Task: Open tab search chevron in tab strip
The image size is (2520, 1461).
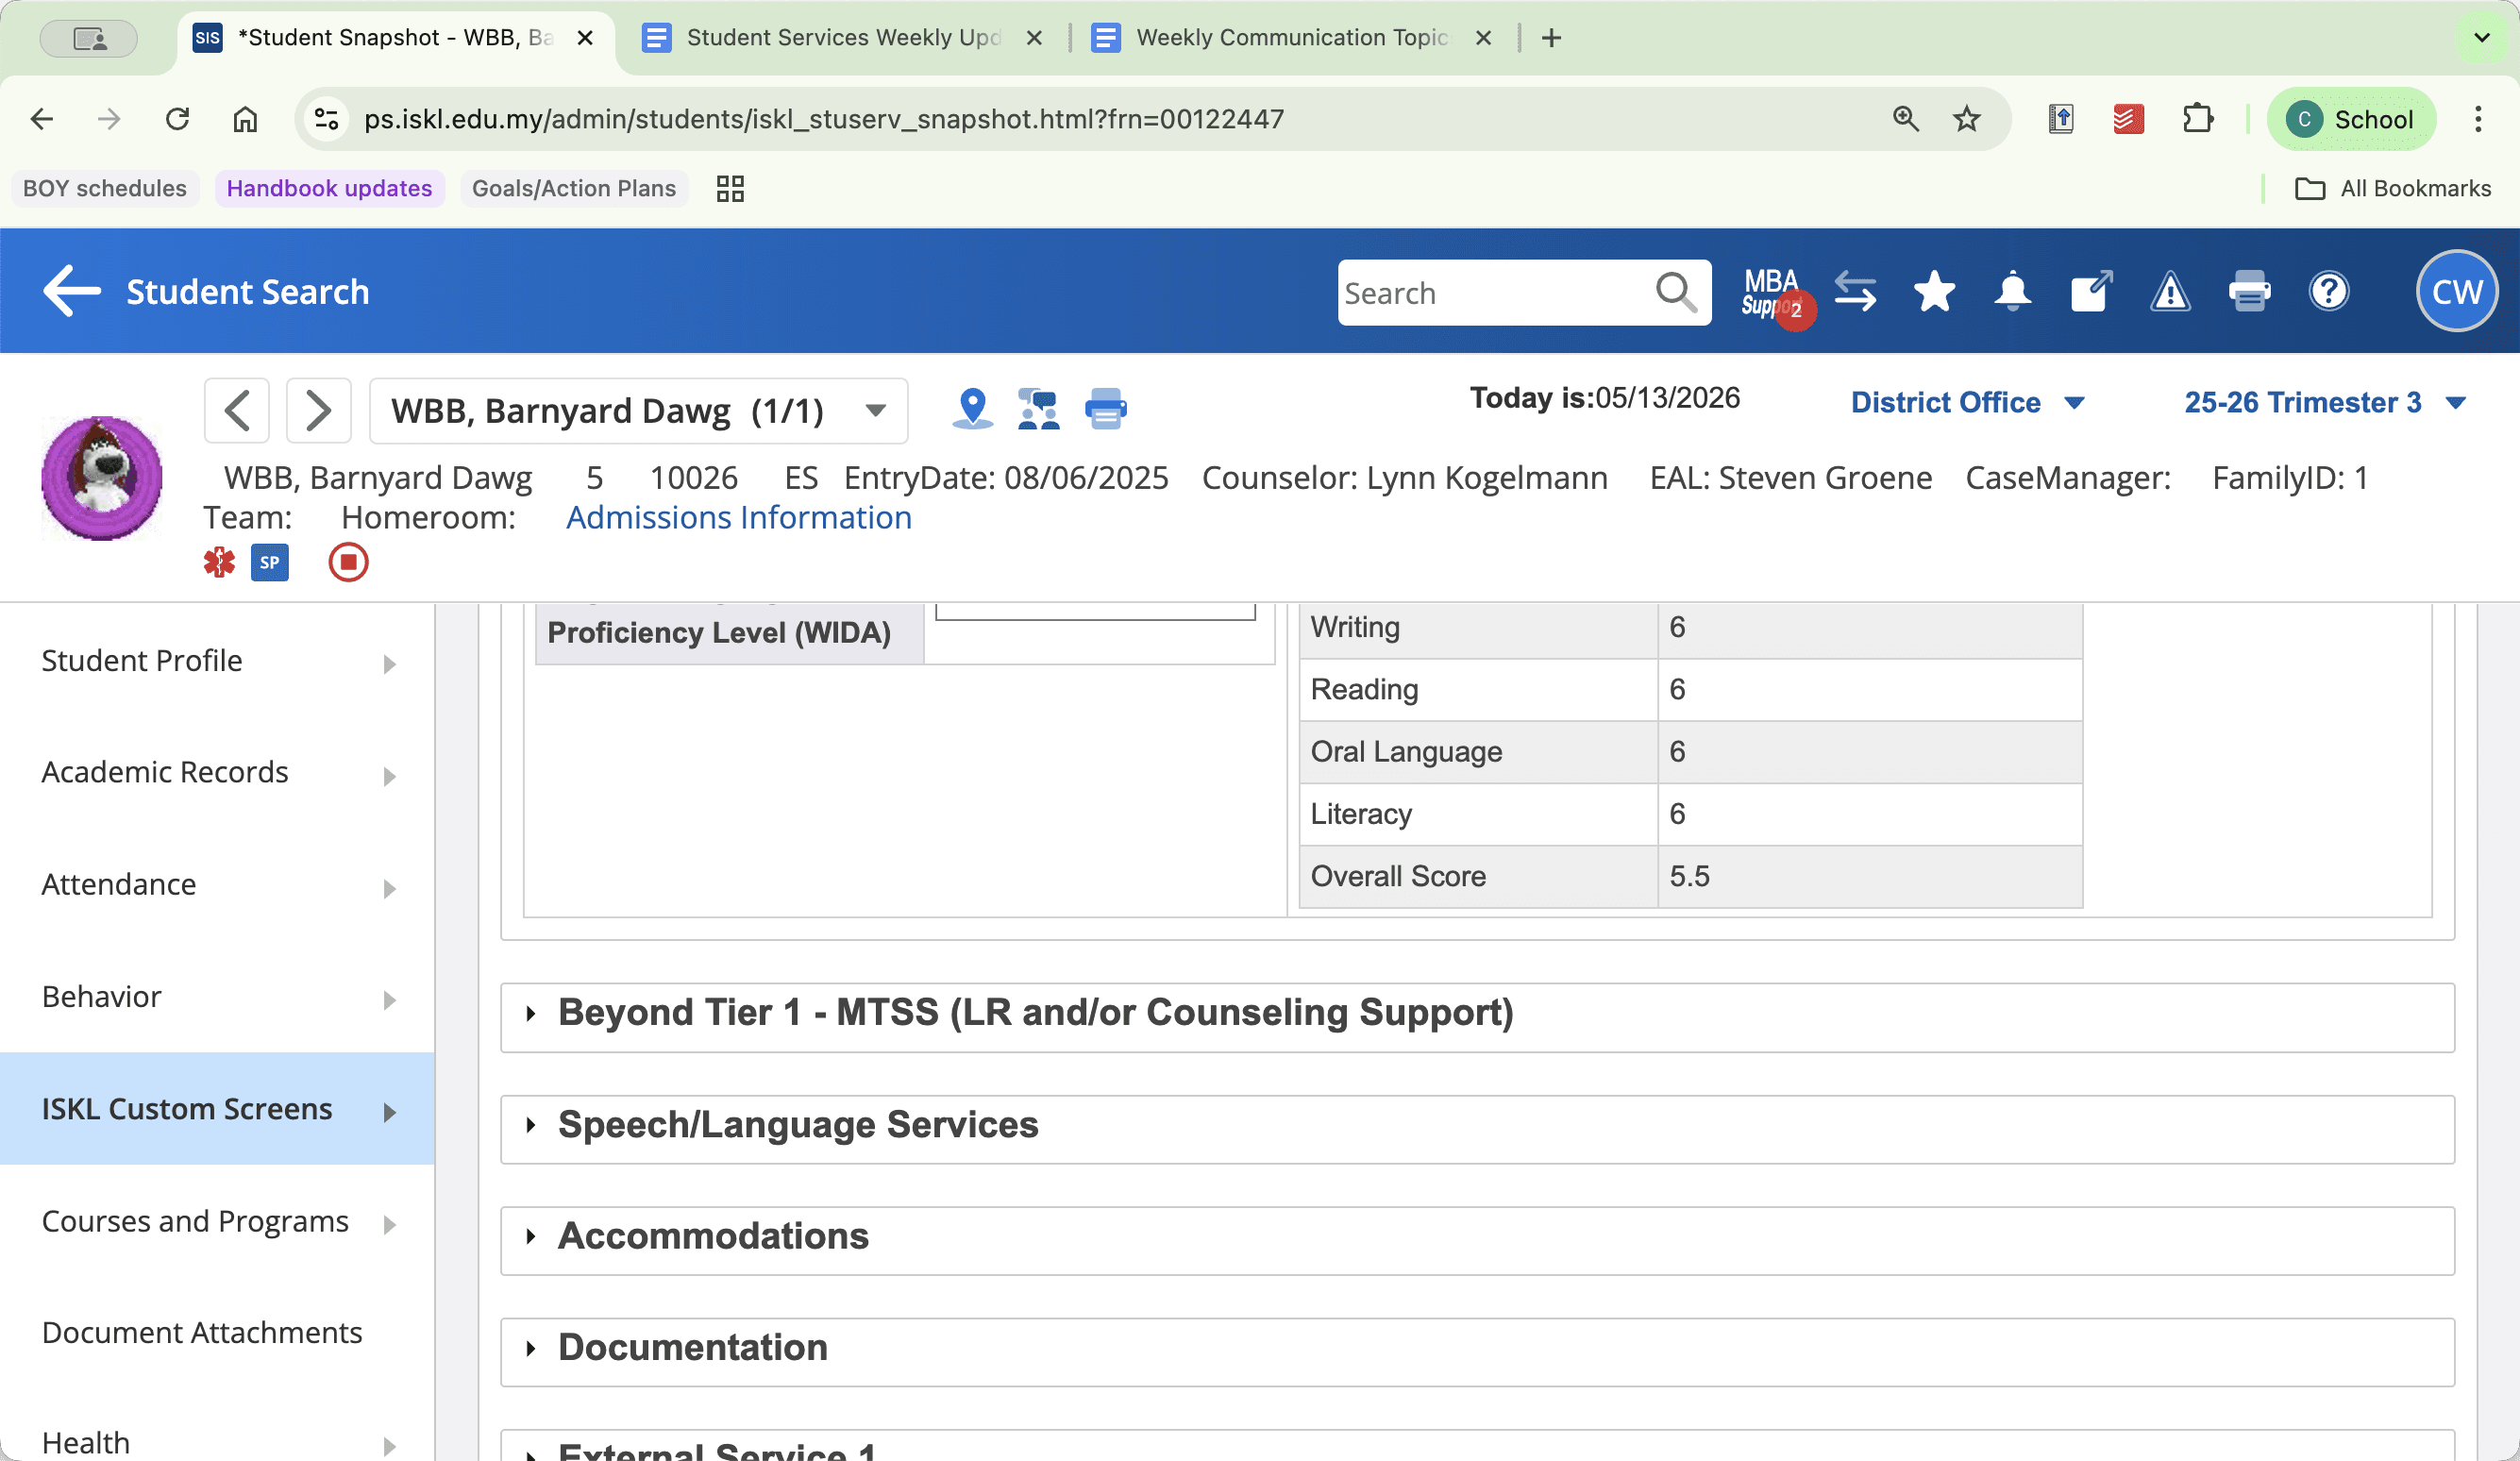Action: [x=2482, y=38]
